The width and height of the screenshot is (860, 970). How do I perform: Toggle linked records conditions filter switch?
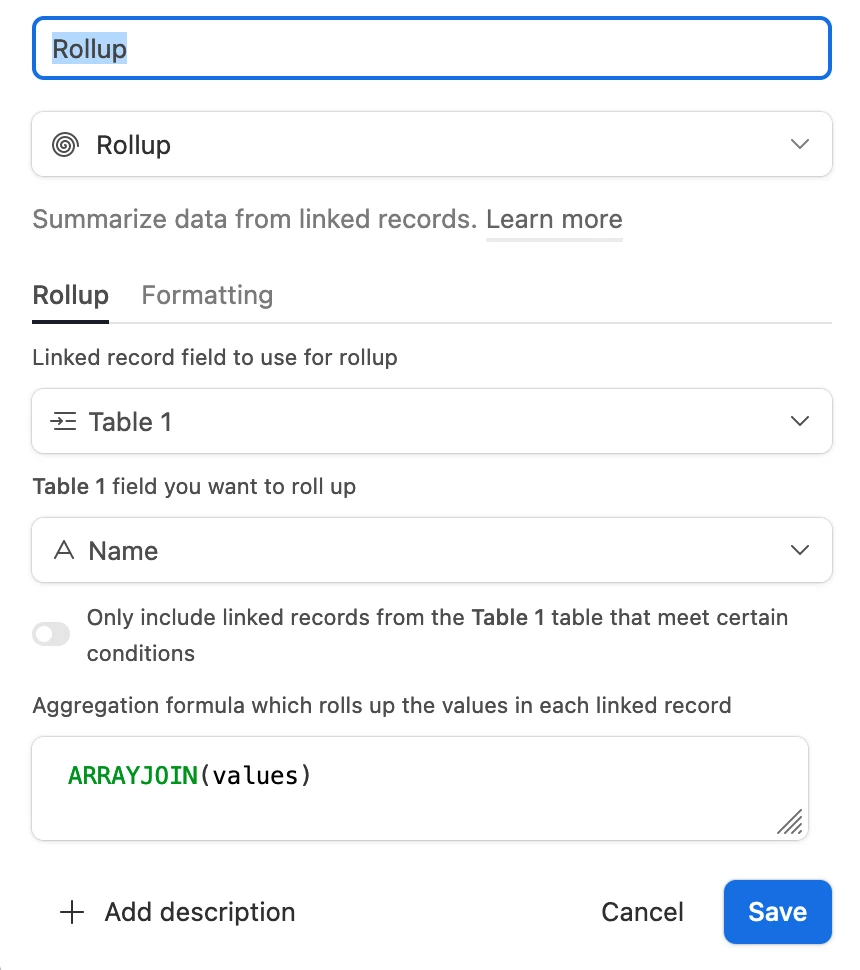[51, 634]
